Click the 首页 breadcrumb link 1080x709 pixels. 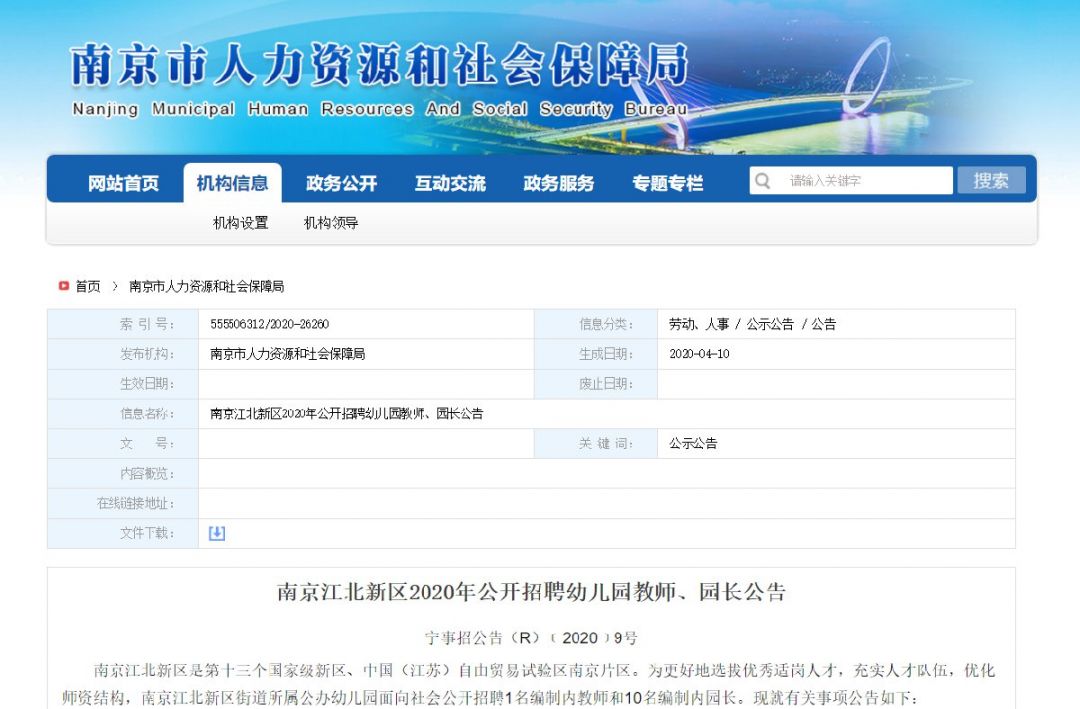coord(87,287)
